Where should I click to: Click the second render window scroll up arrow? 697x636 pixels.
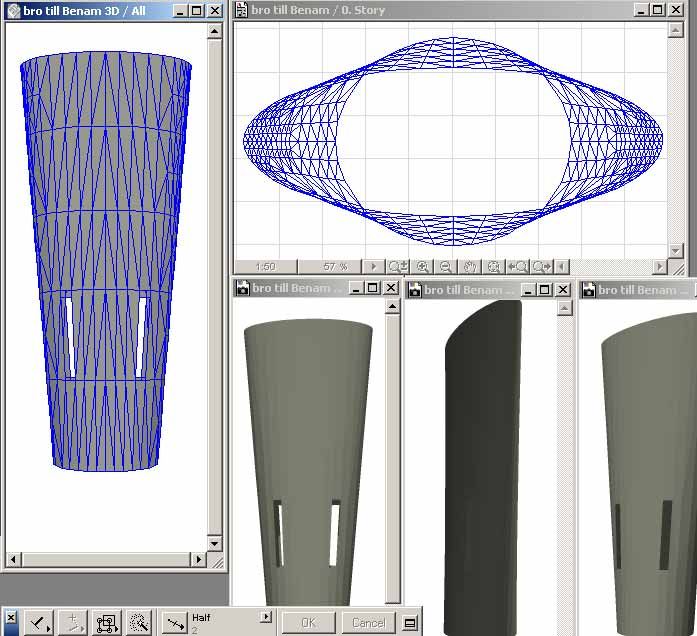pos(565,308)
